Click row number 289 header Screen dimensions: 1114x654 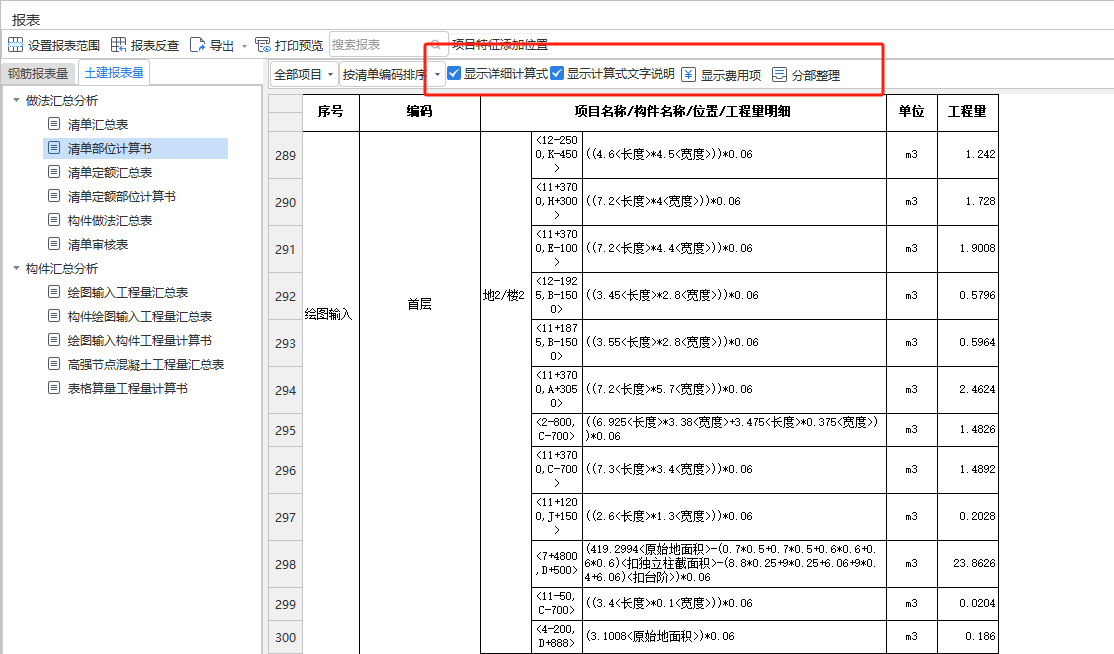[x=286, y=156]
